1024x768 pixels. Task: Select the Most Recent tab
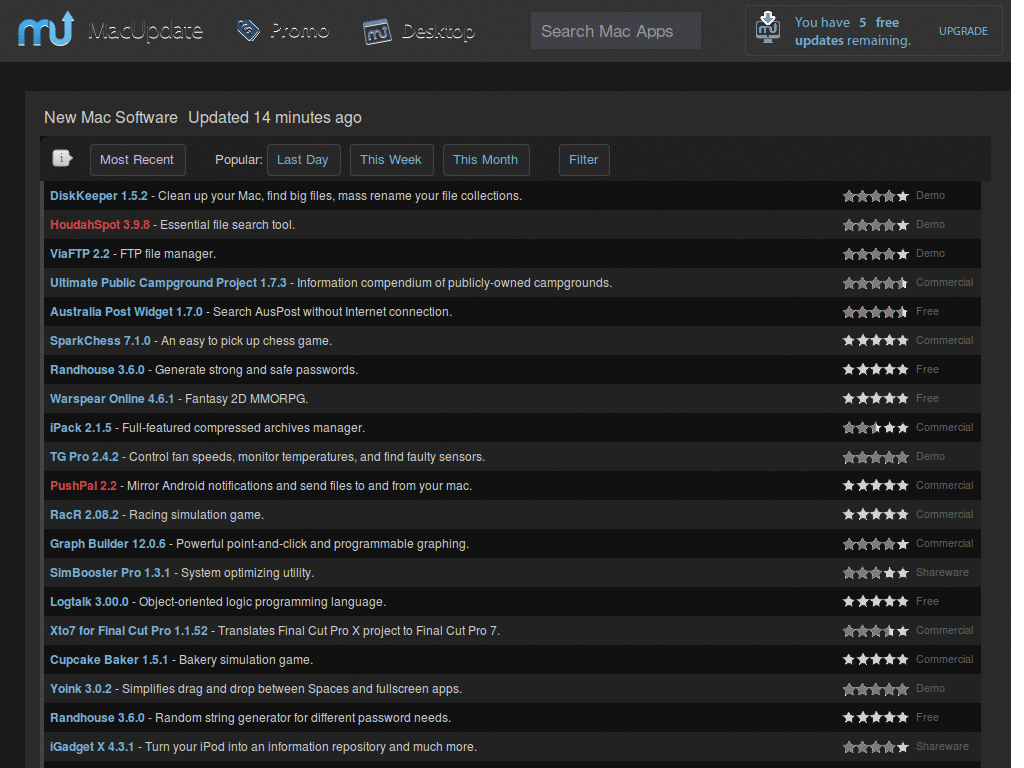(x=137, y=160)
